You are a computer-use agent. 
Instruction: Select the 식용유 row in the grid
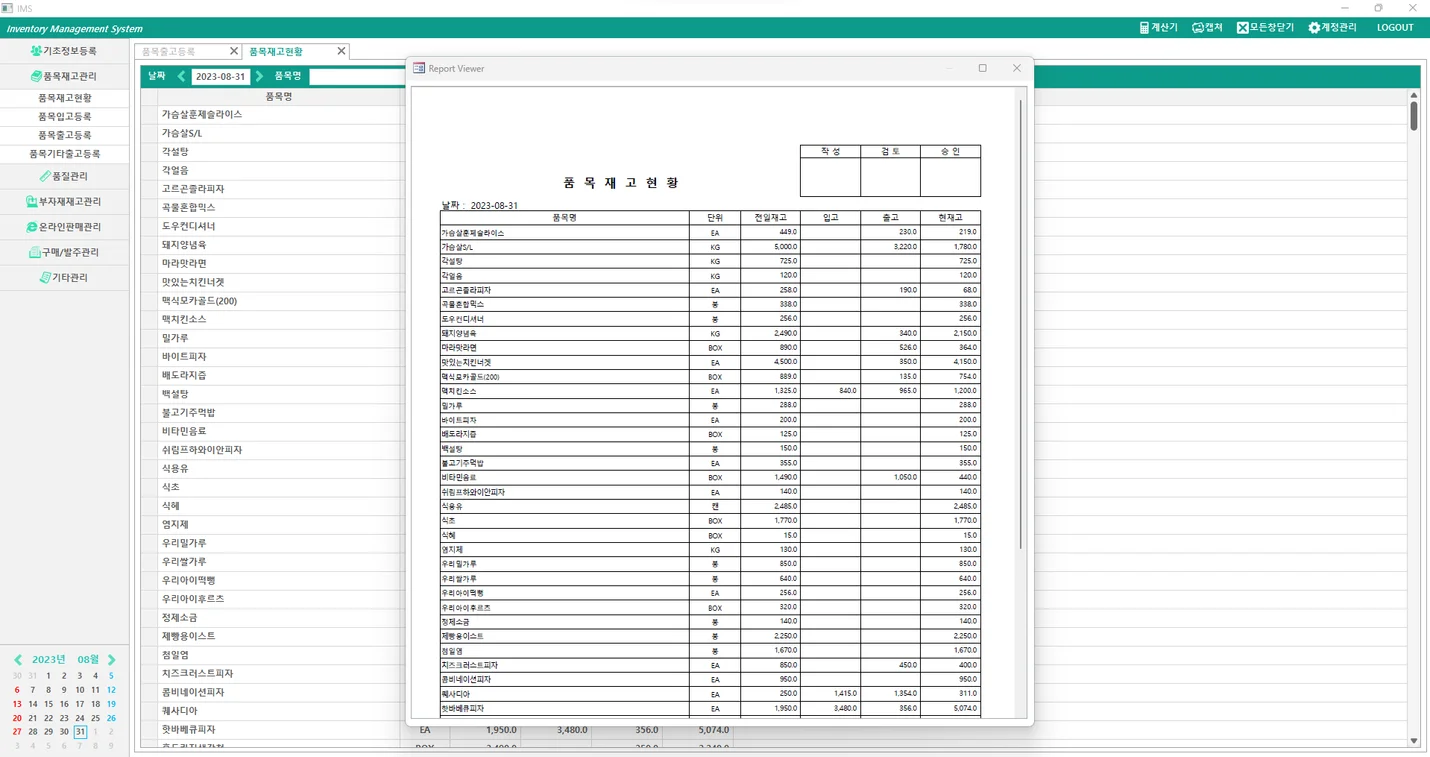[280, 469]
